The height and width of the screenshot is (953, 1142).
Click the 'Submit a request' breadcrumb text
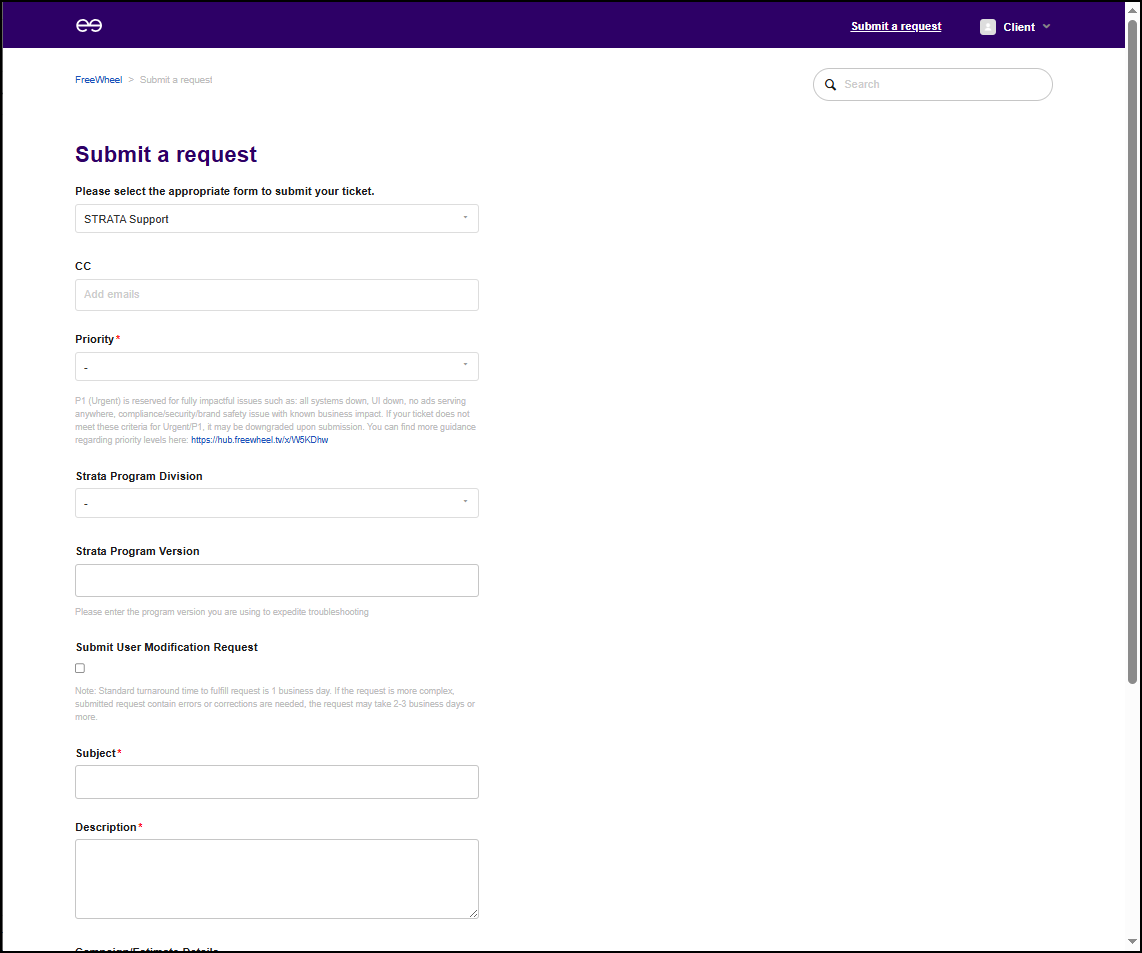coord(176,79)
